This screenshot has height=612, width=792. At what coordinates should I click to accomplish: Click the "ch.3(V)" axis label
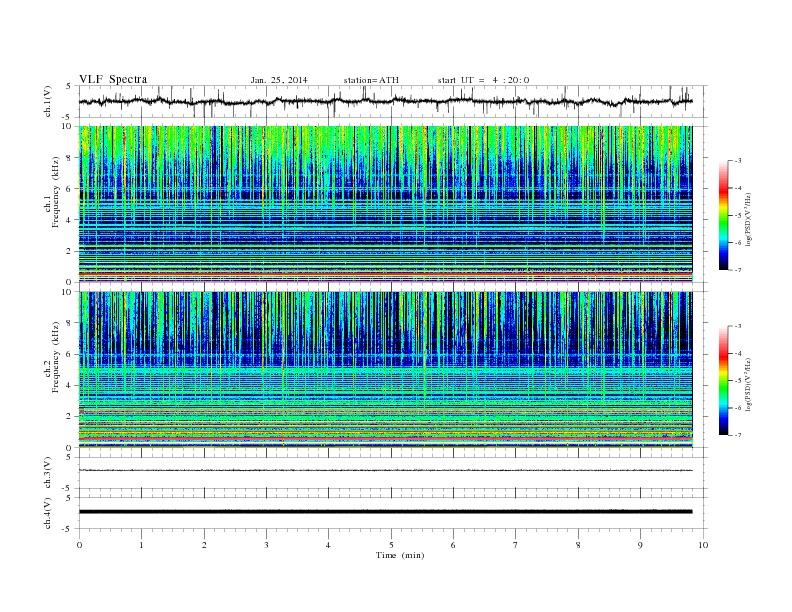(x=47, y=473)
